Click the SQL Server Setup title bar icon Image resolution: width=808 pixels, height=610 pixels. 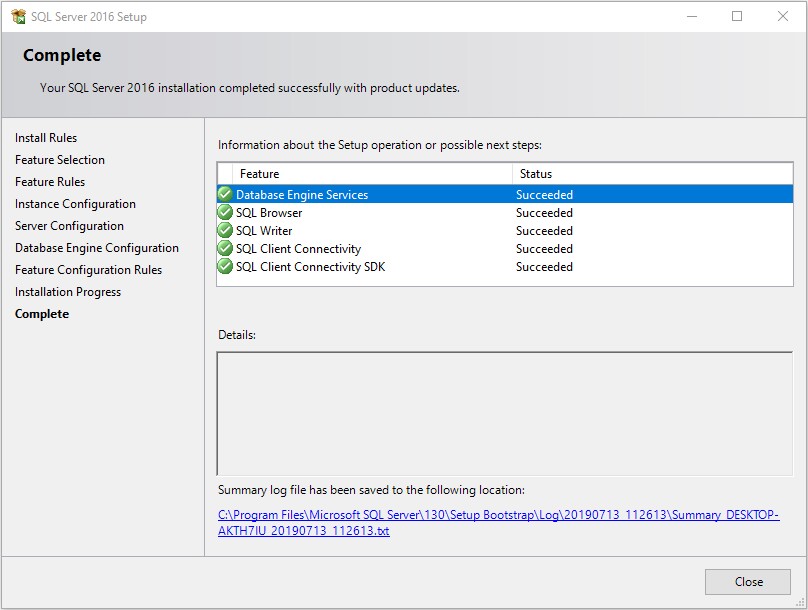(x=18, y=17)
